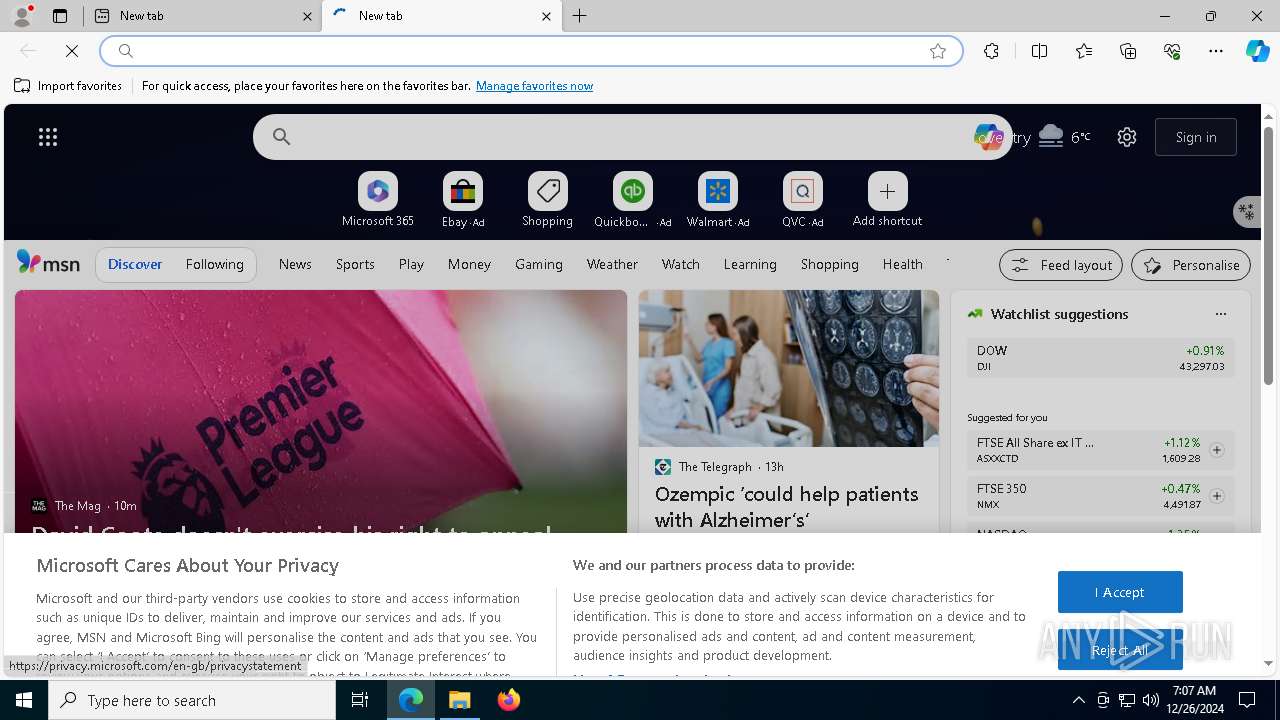
Task: Click Manage favorites now link
Action: pos(534,86)
